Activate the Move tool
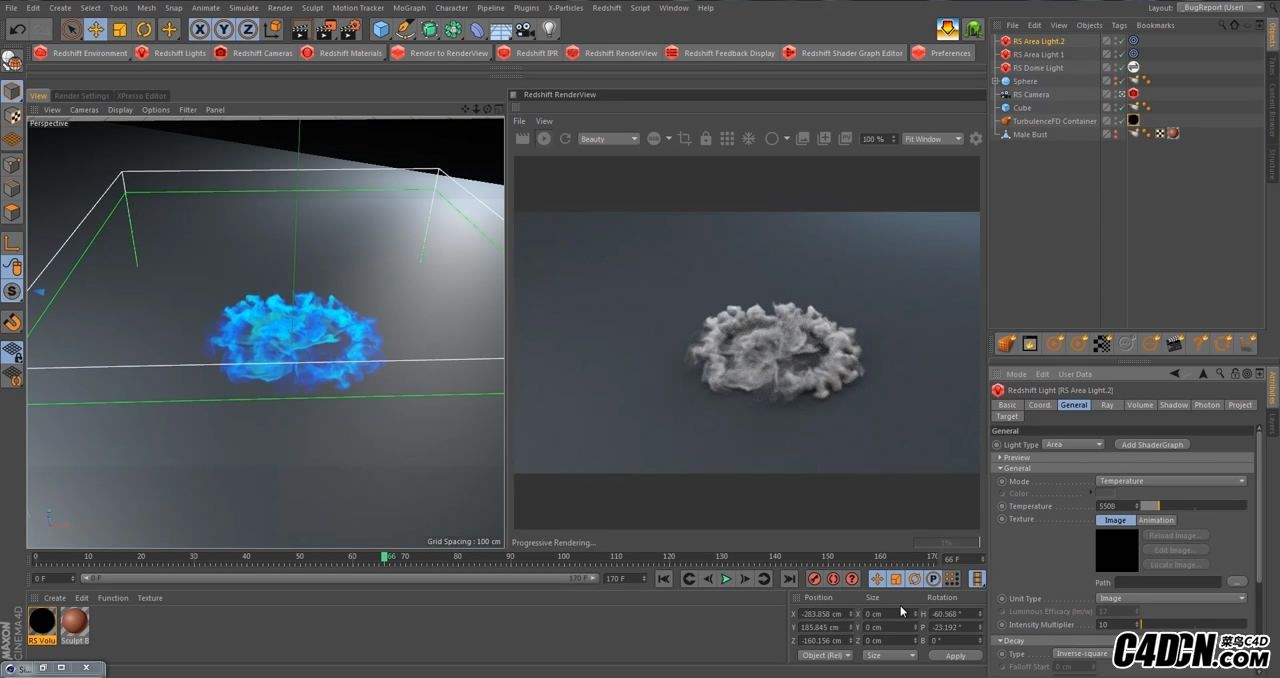 96,30
